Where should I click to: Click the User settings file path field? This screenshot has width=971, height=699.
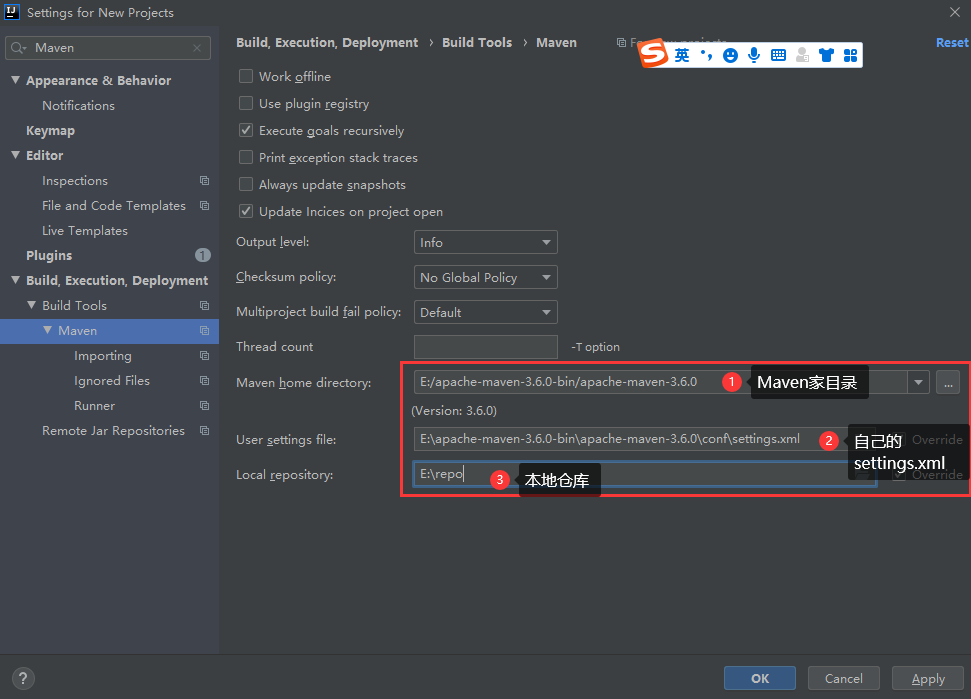click(645, 439)
